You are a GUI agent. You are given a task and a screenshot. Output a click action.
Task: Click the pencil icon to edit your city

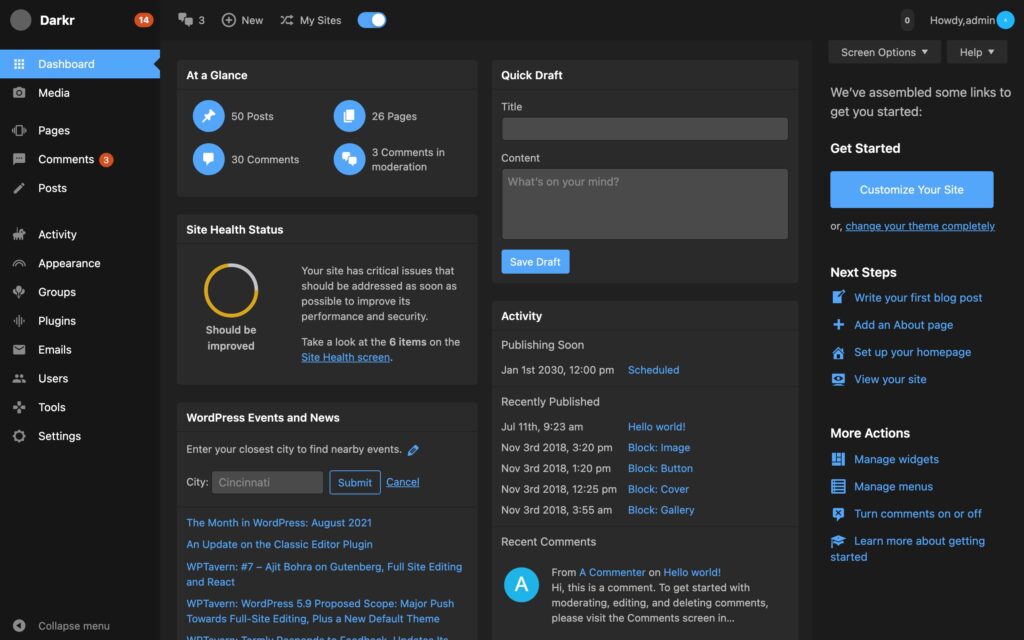pos(414,449)
